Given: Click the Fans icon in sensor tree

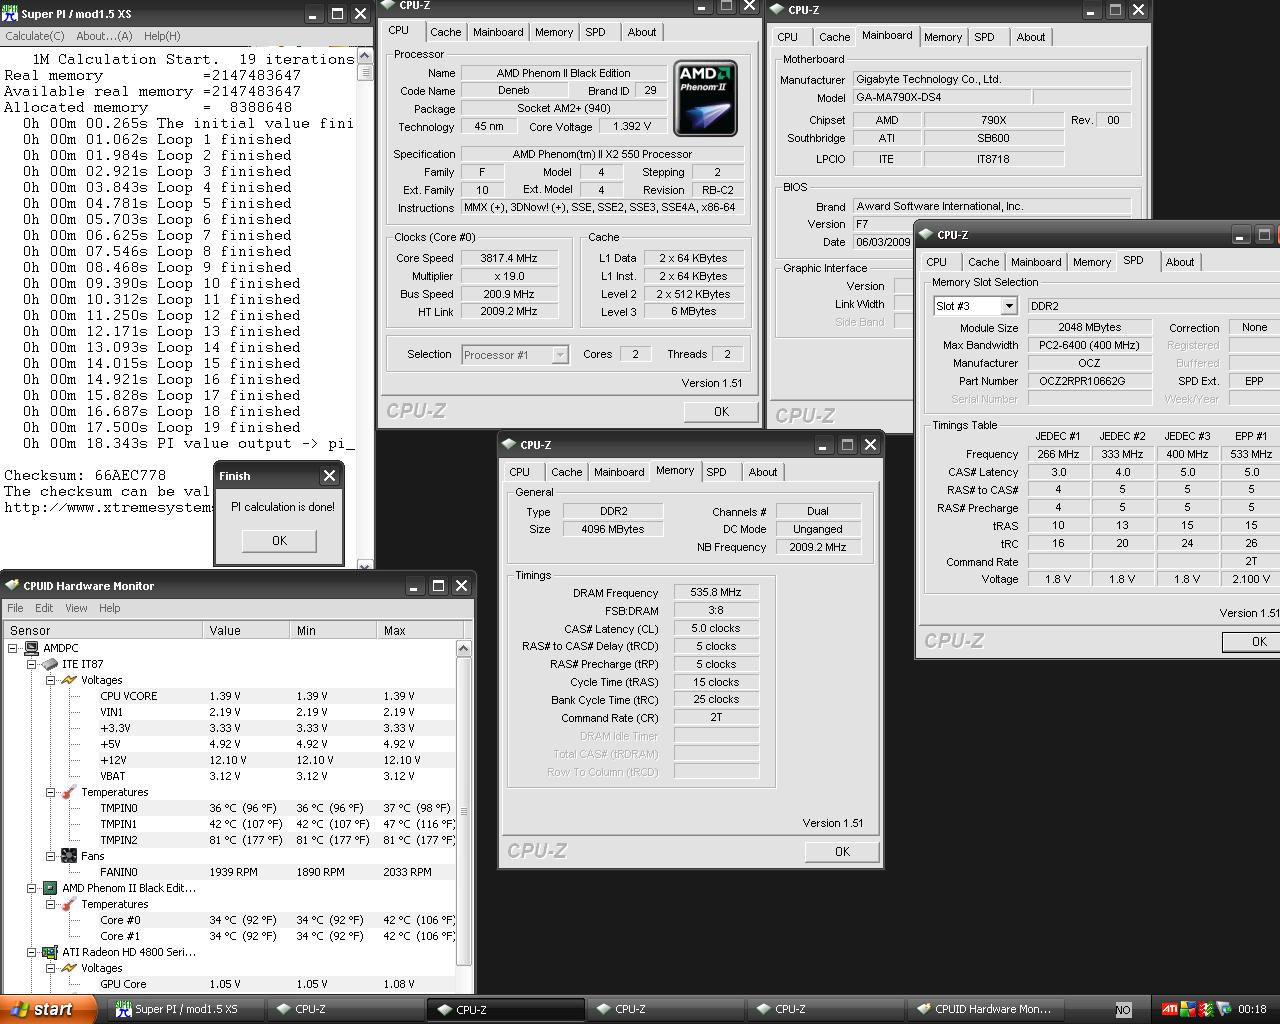Looking at the screenshot, I should [x=69, y=856].
